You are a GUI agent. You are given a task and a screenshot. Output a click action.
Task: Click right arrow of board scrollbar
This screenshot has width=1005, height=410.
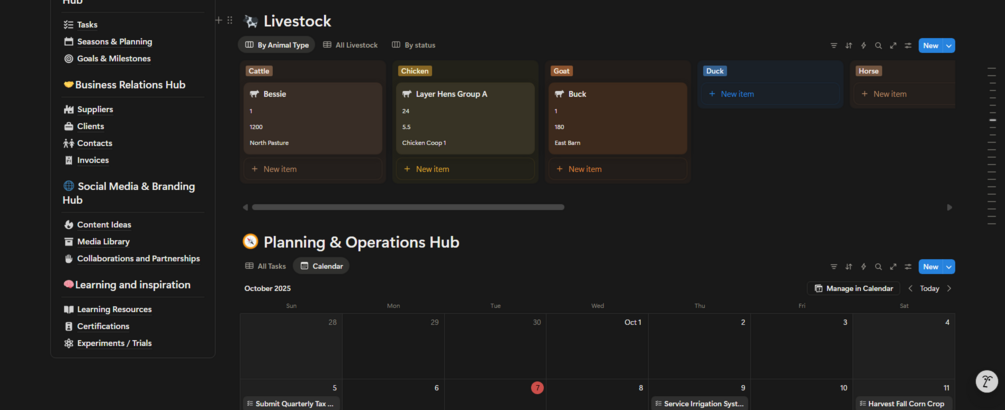[950, 207]
